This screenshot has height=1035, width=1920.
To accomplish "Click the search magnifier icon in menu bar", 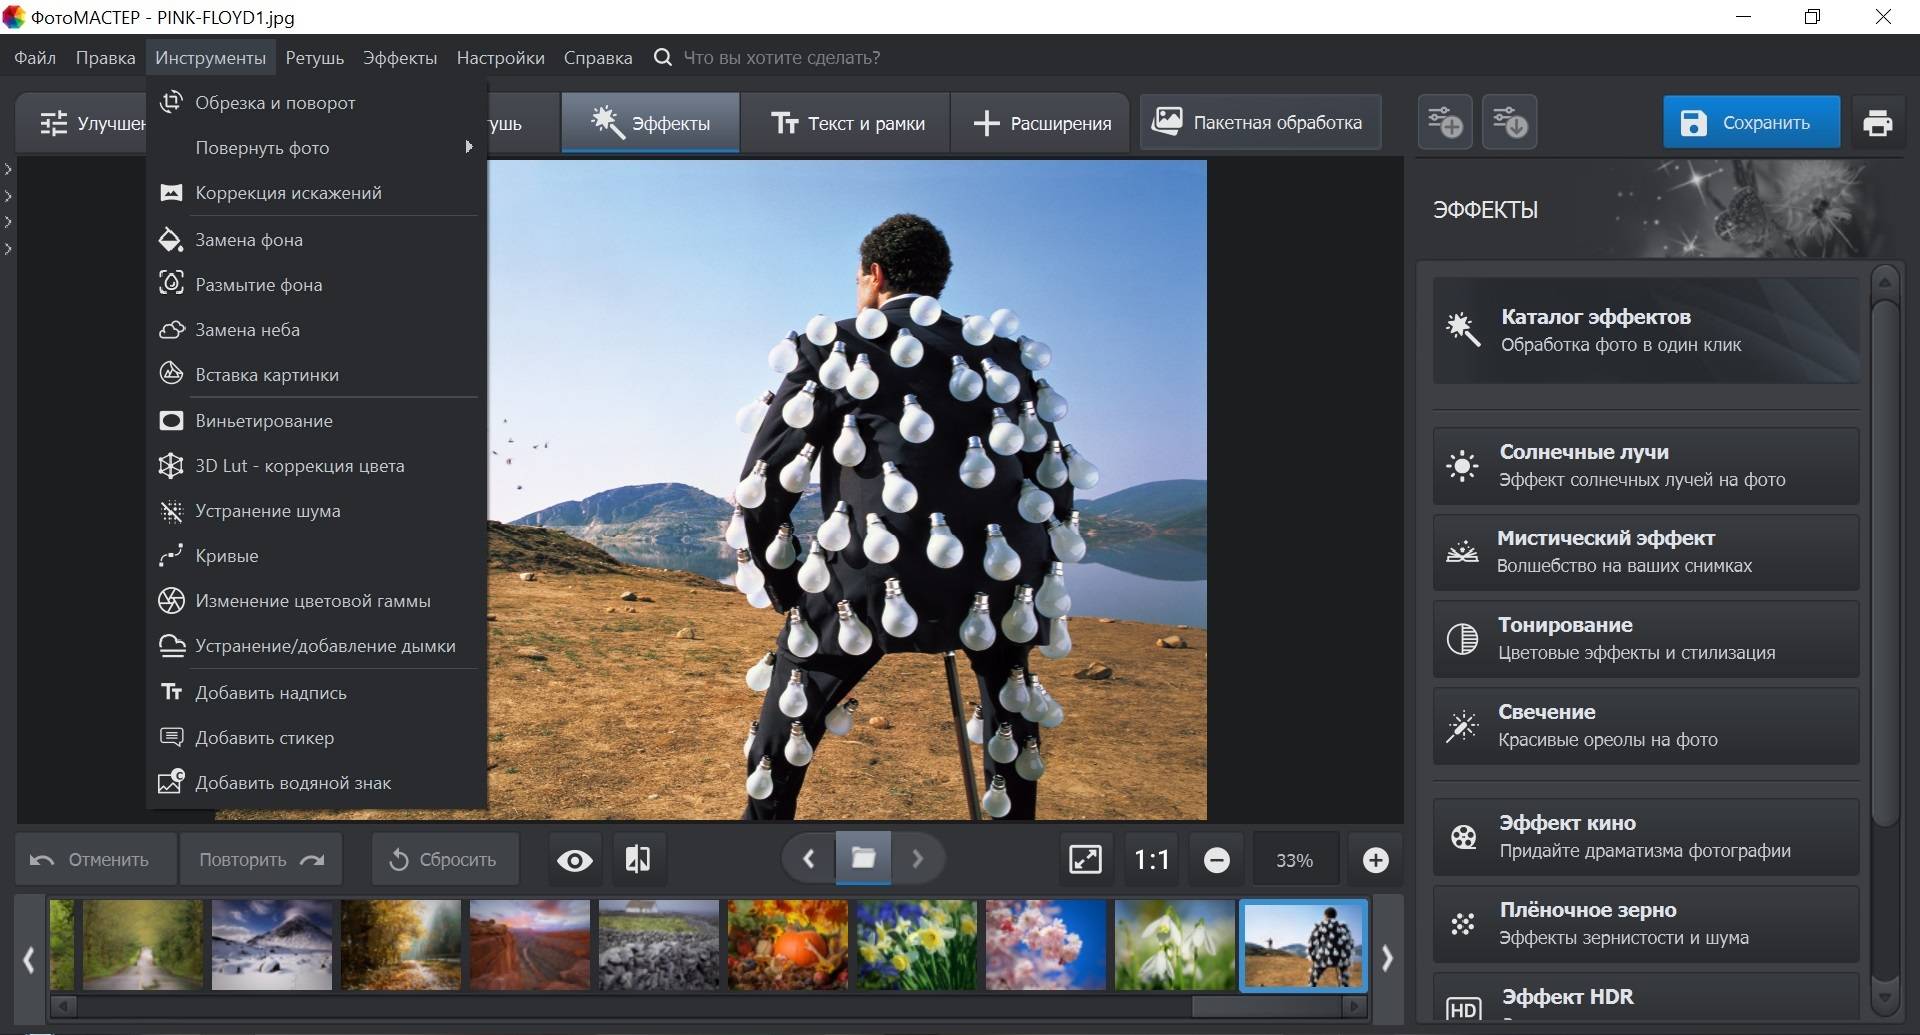I will tap(662, 58).
